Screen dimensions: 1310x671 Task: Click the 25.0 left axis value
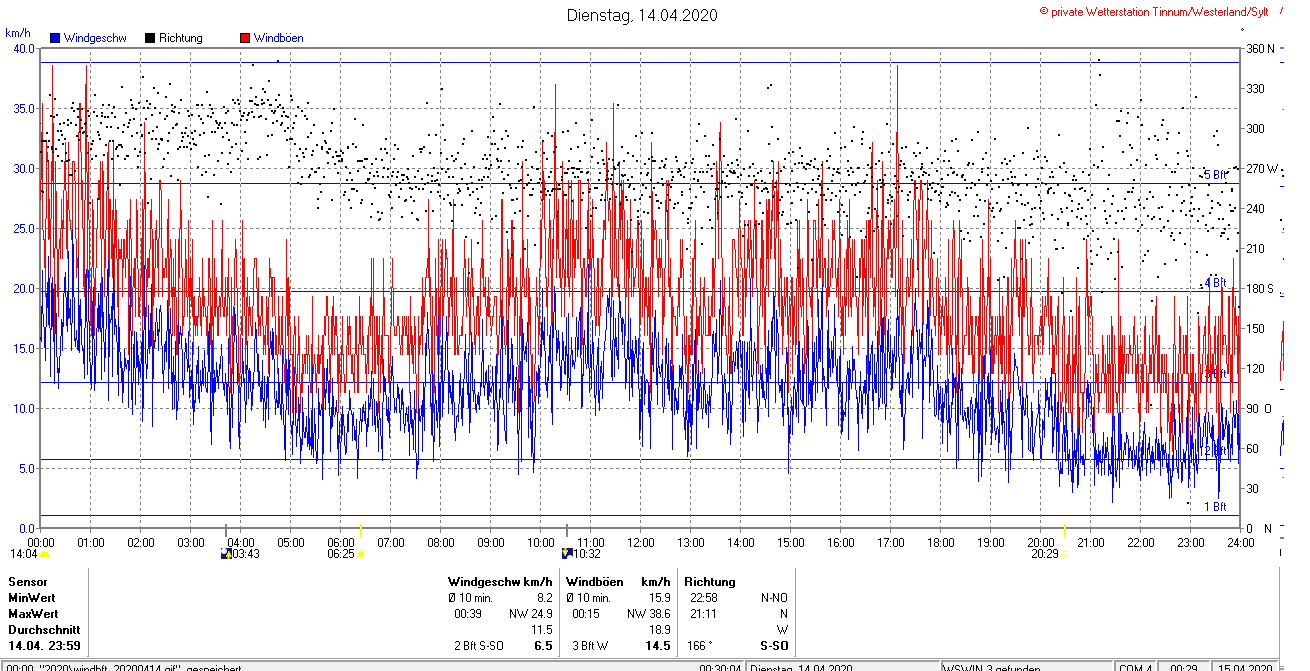23,228
